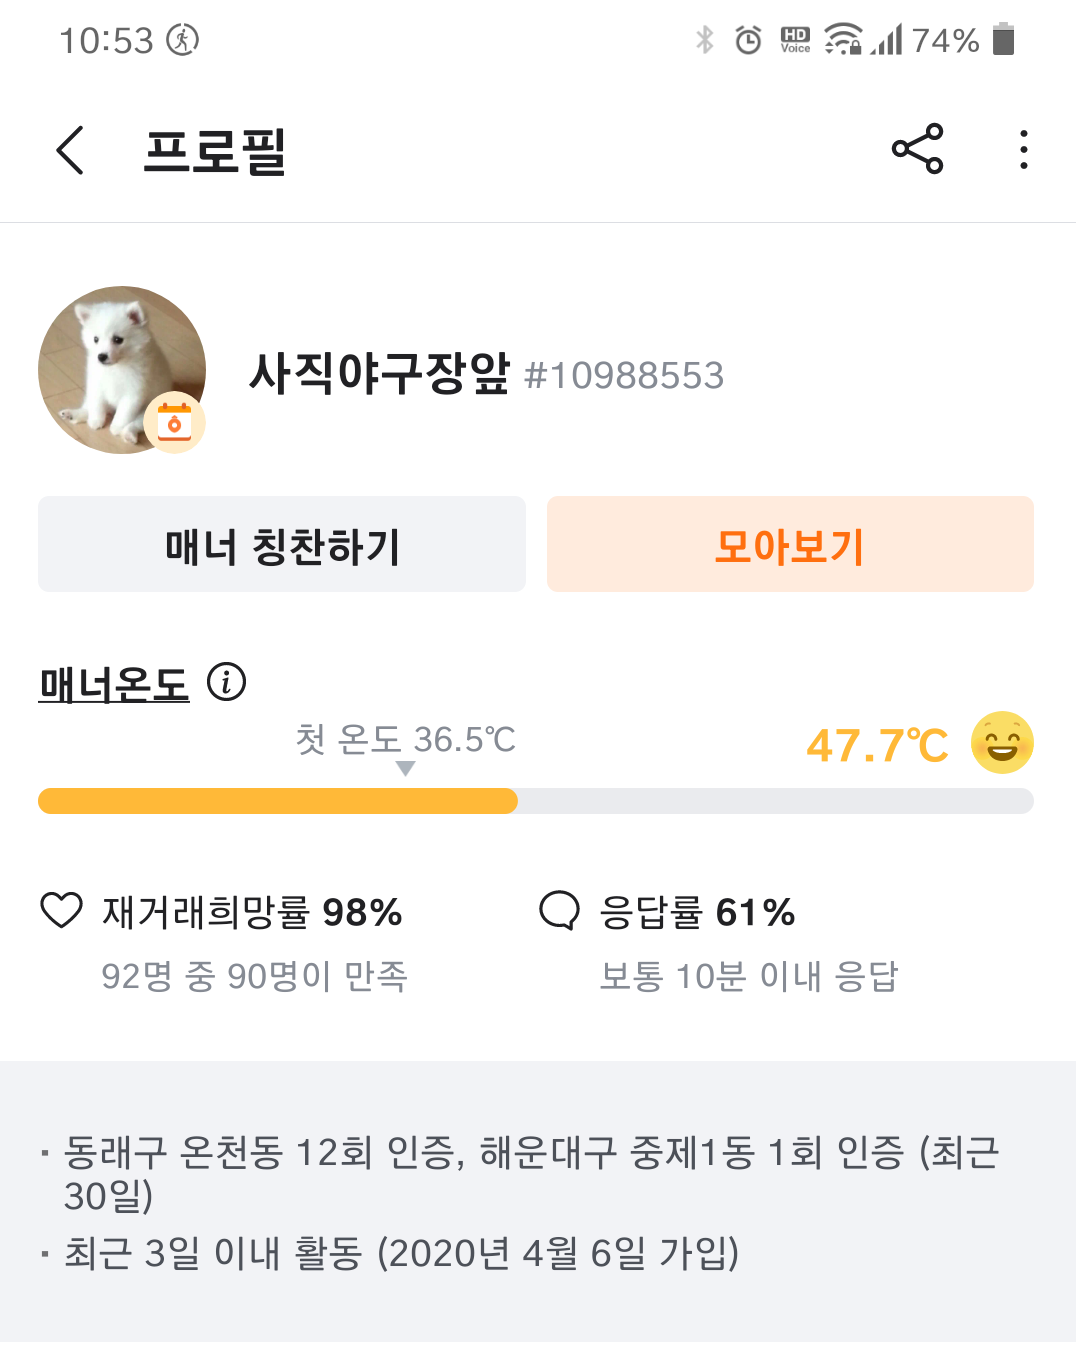Click the manner temperature progress bar

(535, 801)
